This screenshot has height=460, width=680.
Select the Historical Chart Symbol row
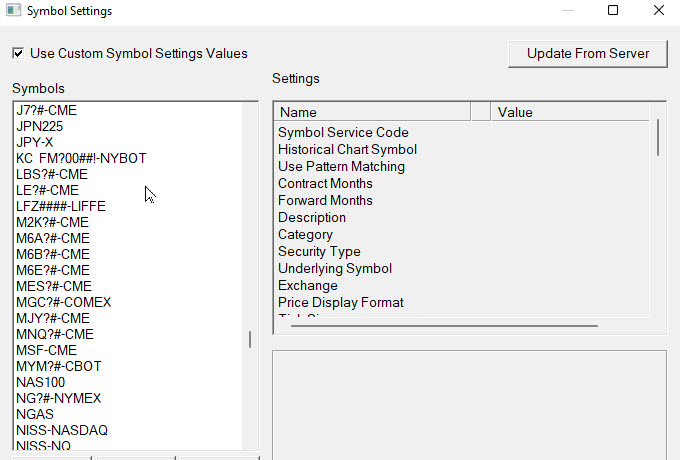(x=347, y=149)
